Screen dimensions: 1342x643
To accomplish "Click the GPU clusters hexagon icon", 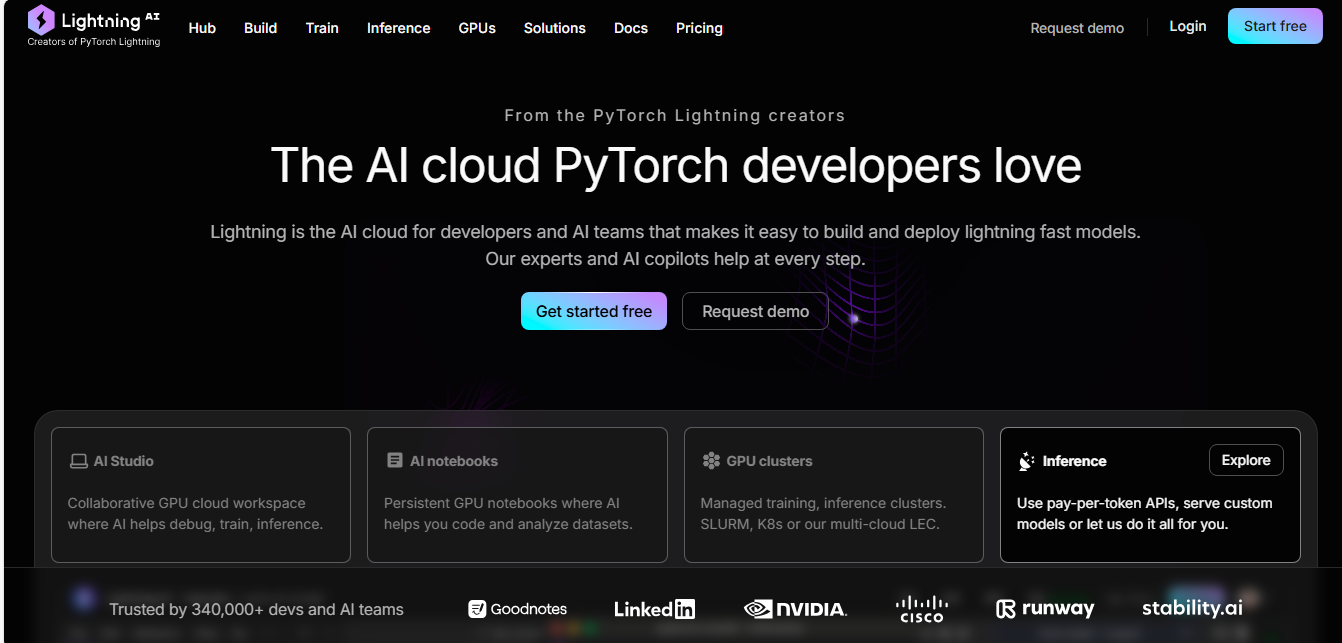I will (x=711, y=461).
